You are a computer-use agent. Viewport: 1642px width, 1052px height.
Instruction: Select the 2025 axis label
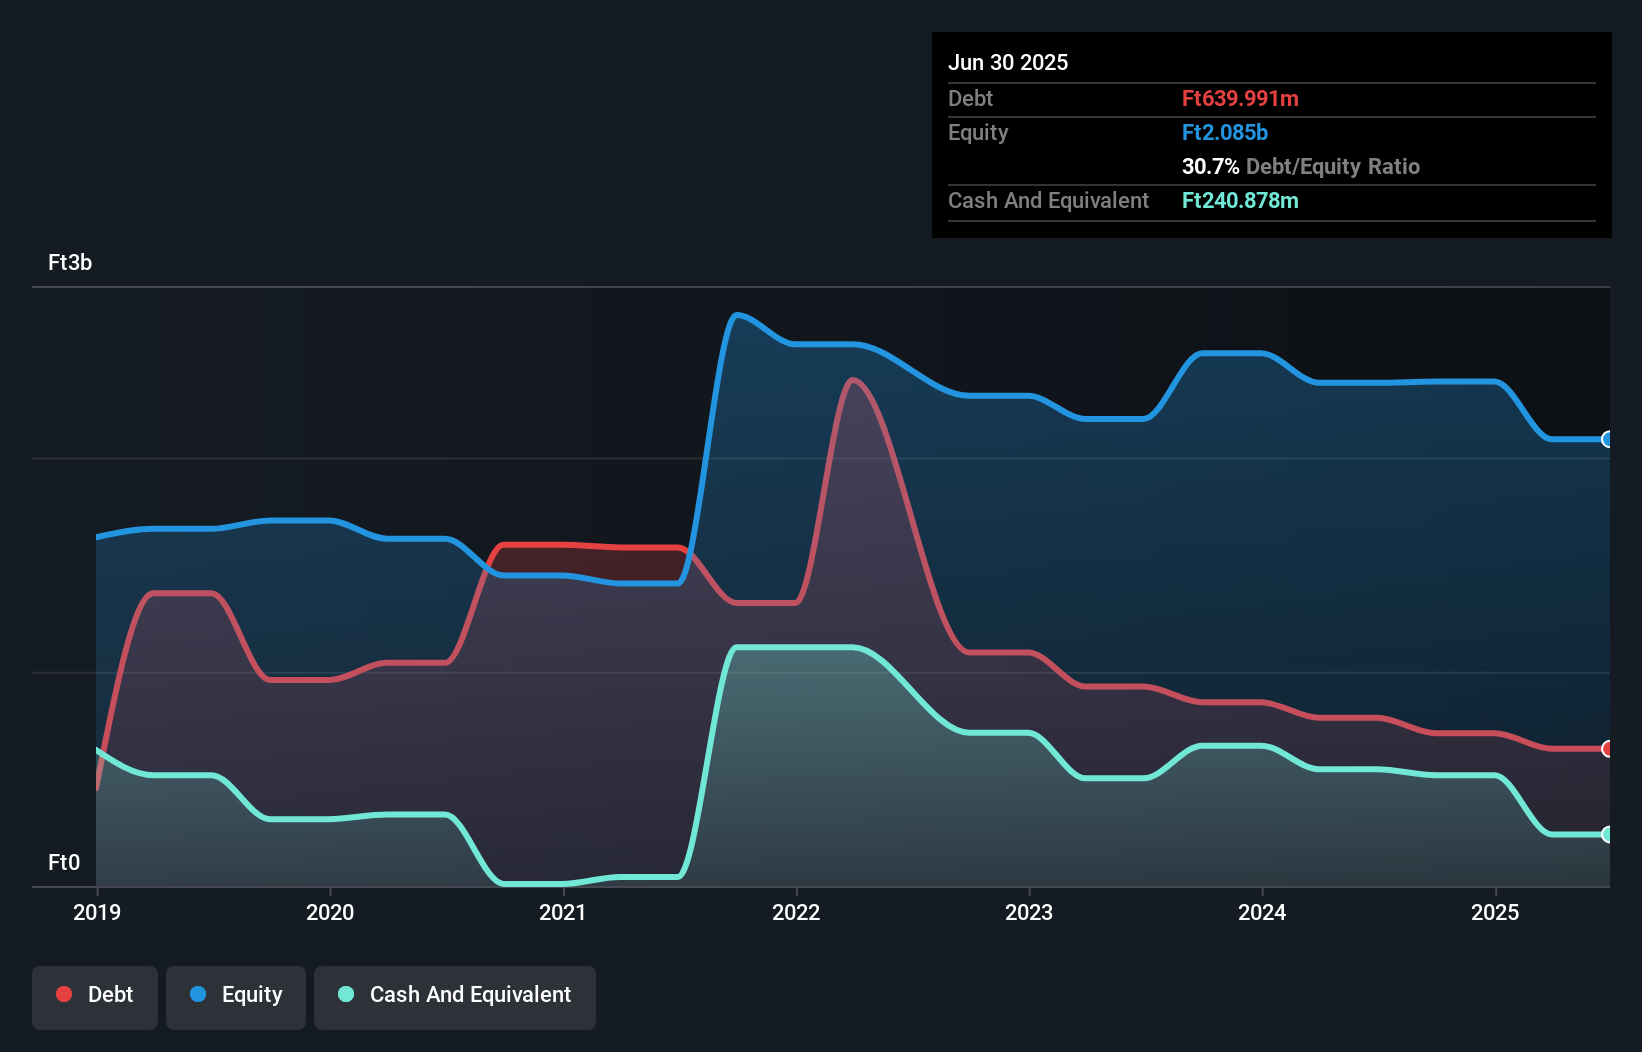tap(1495, 912)
